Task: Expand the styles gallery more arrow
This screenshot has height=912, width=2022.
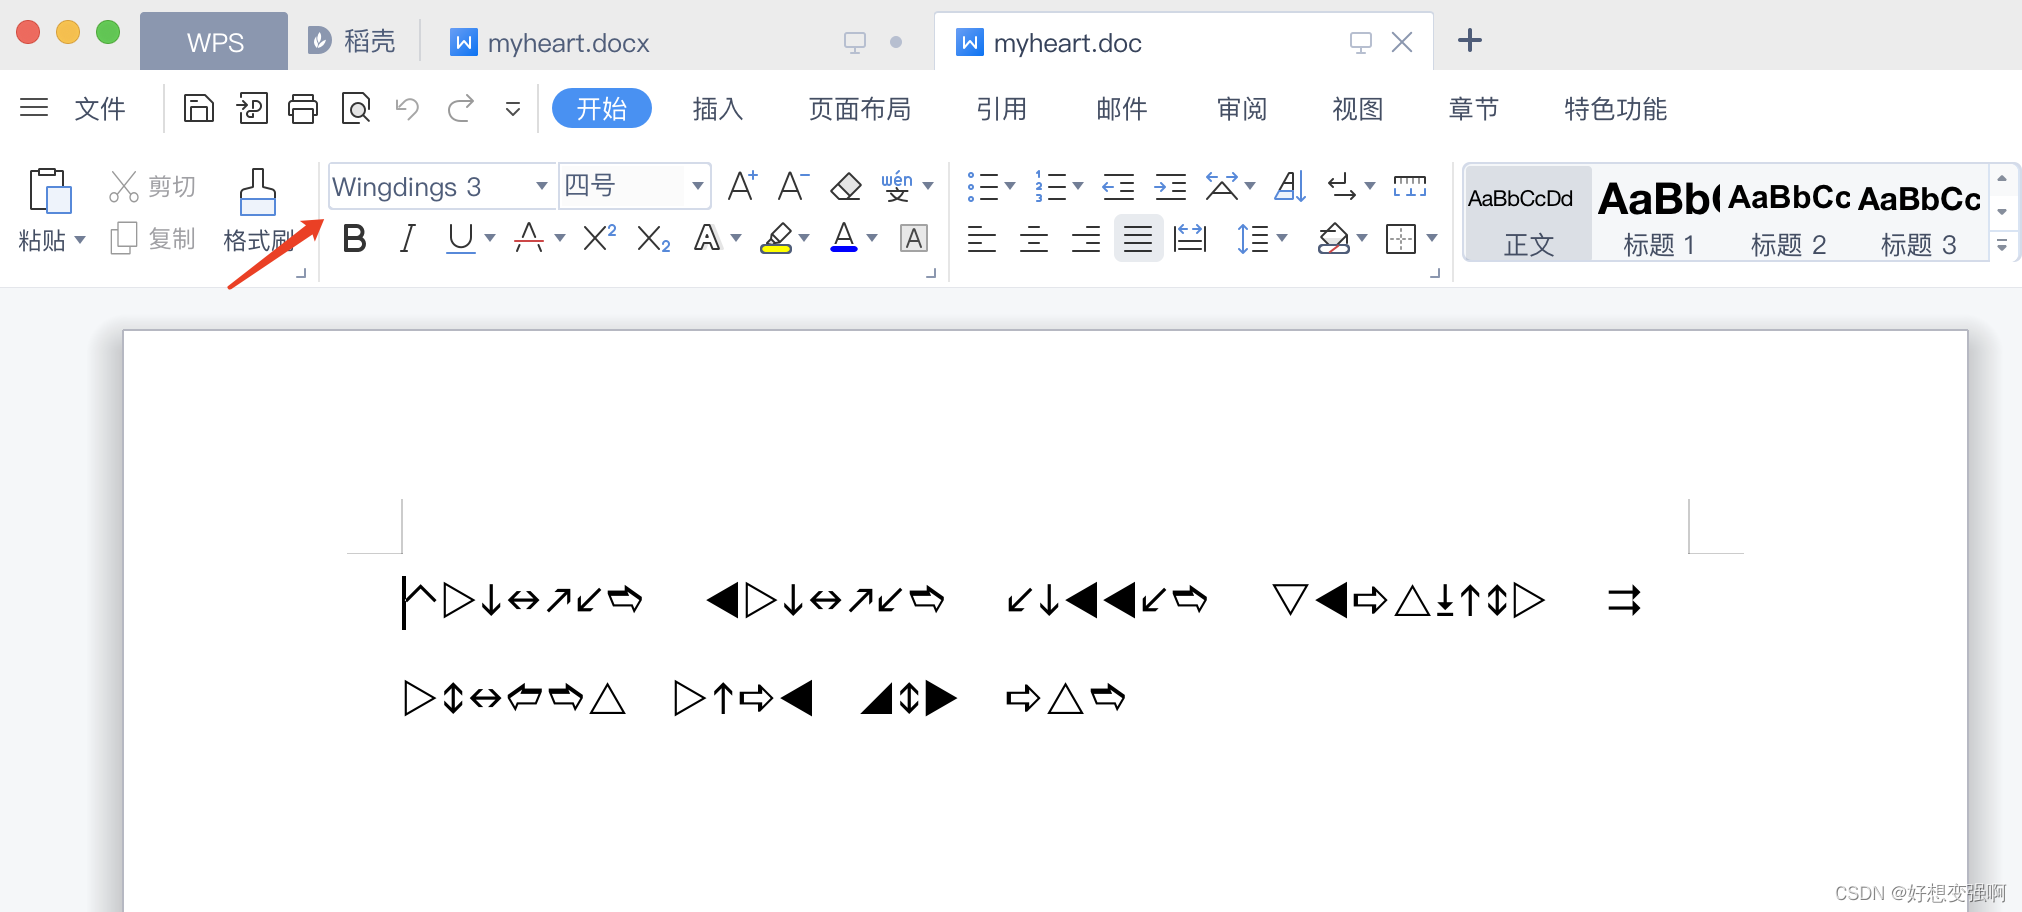Action: (x=2002, y=246)
